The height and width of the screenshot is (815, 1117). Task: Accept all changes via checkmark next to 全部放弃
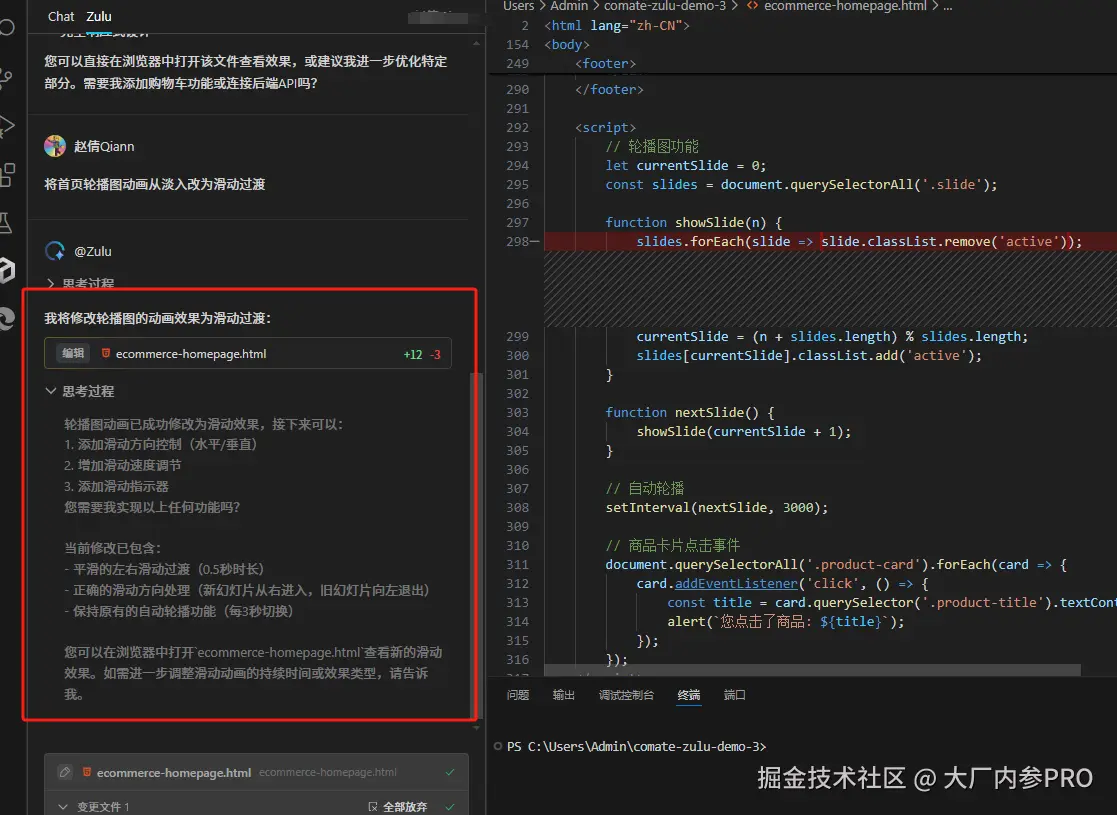coord(450,806)
